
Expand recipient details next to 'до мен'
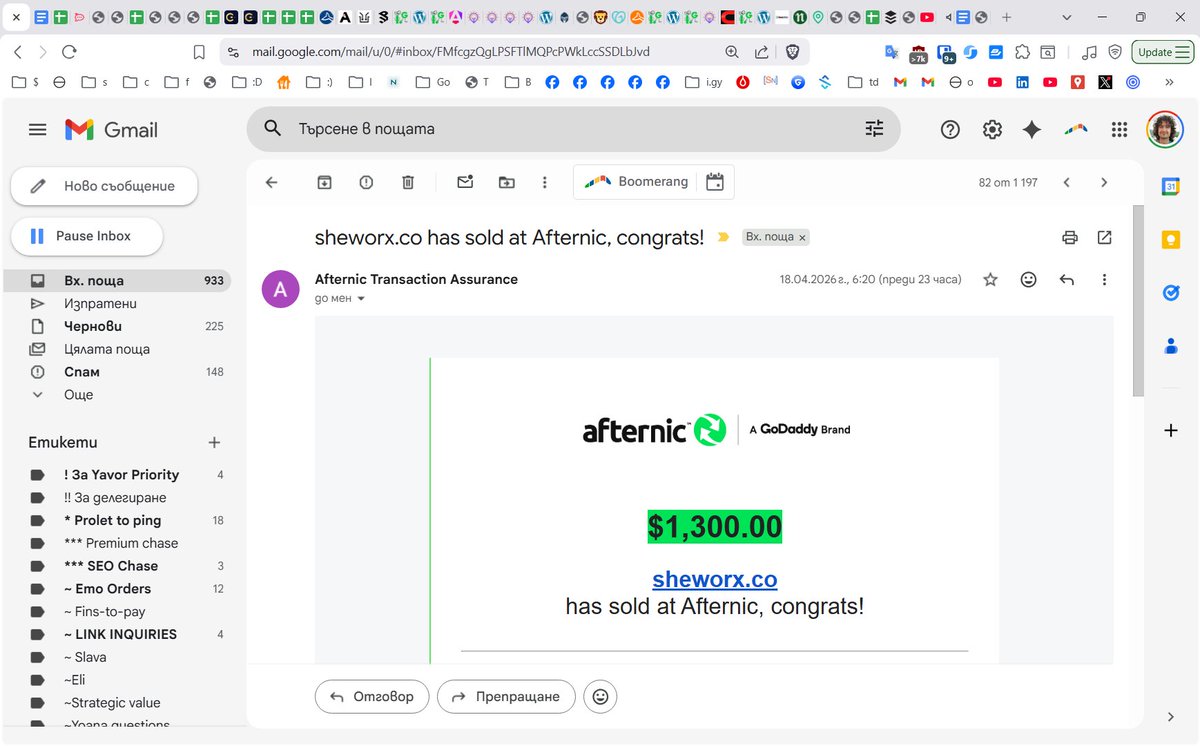pos(361,299)
